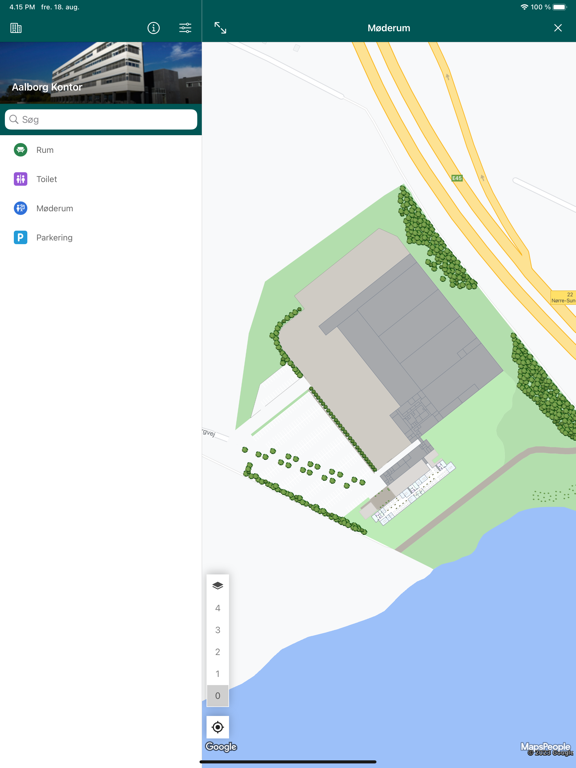Open the info button in header
The height and width of the screenshot is (768, 576).
[153, 28]
